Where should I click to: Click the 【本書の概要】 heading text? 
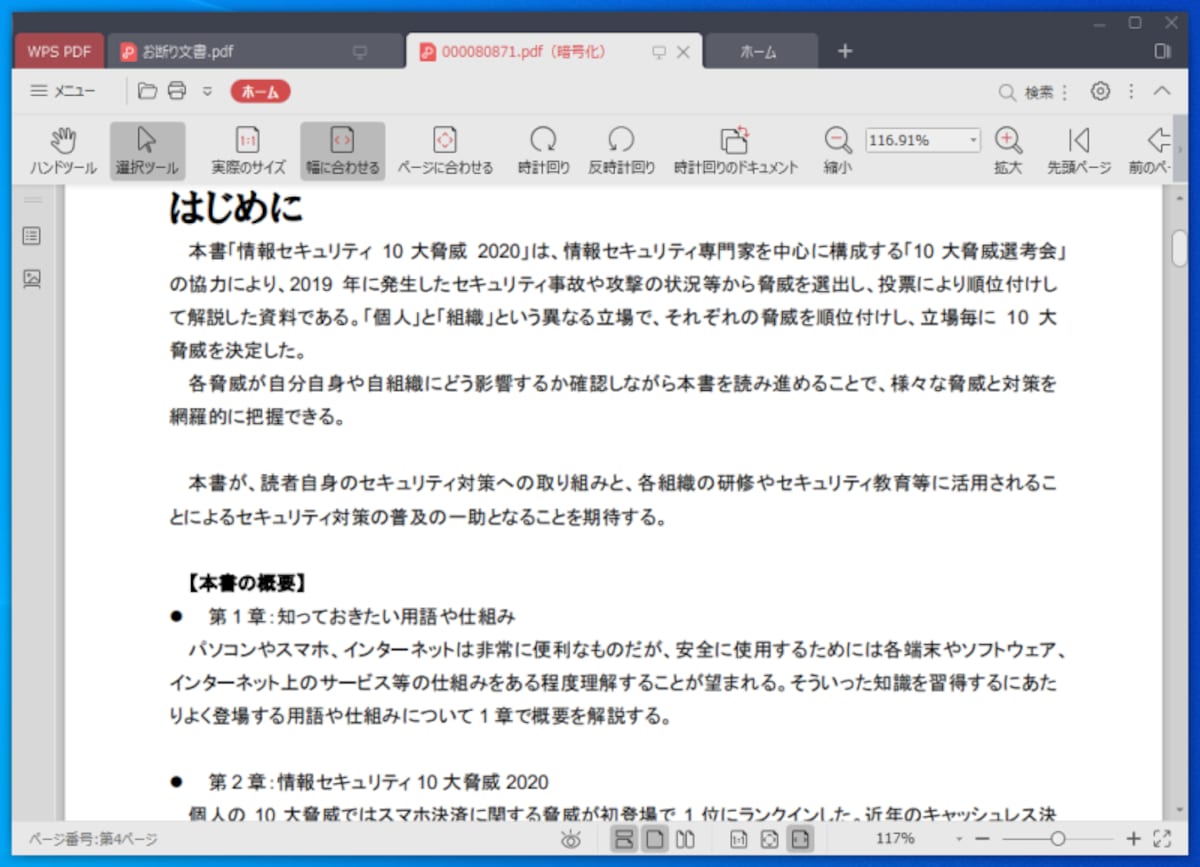246,583
